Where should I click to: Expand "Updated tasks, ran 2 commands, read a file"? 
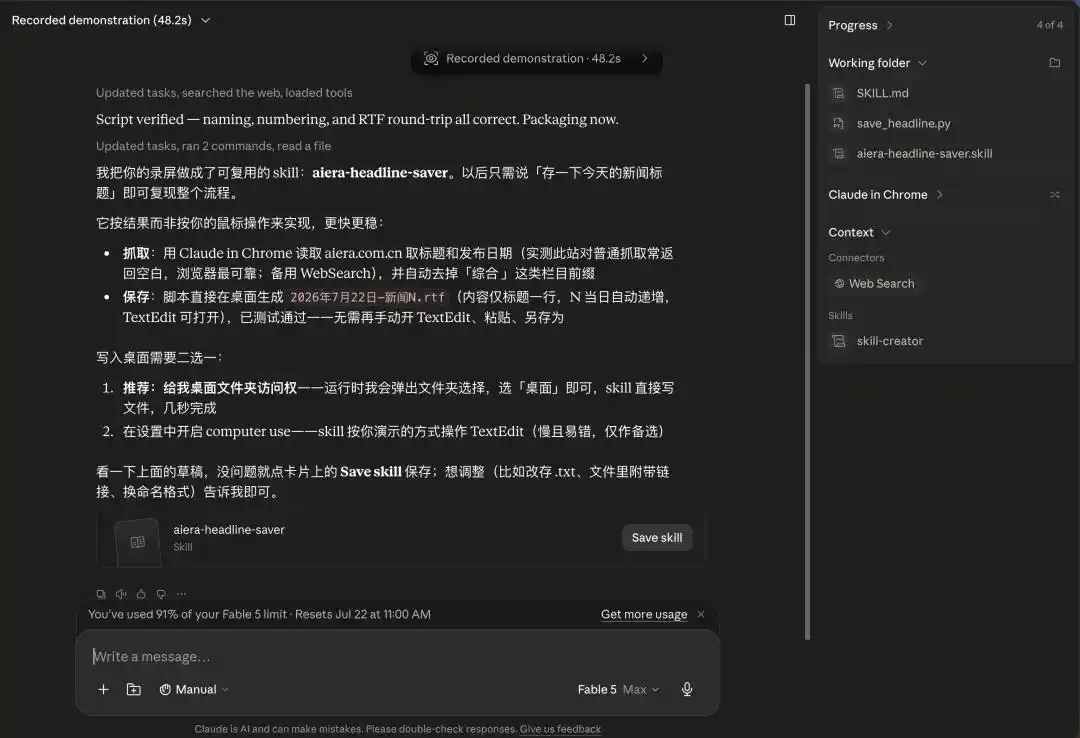coord(214,146)
